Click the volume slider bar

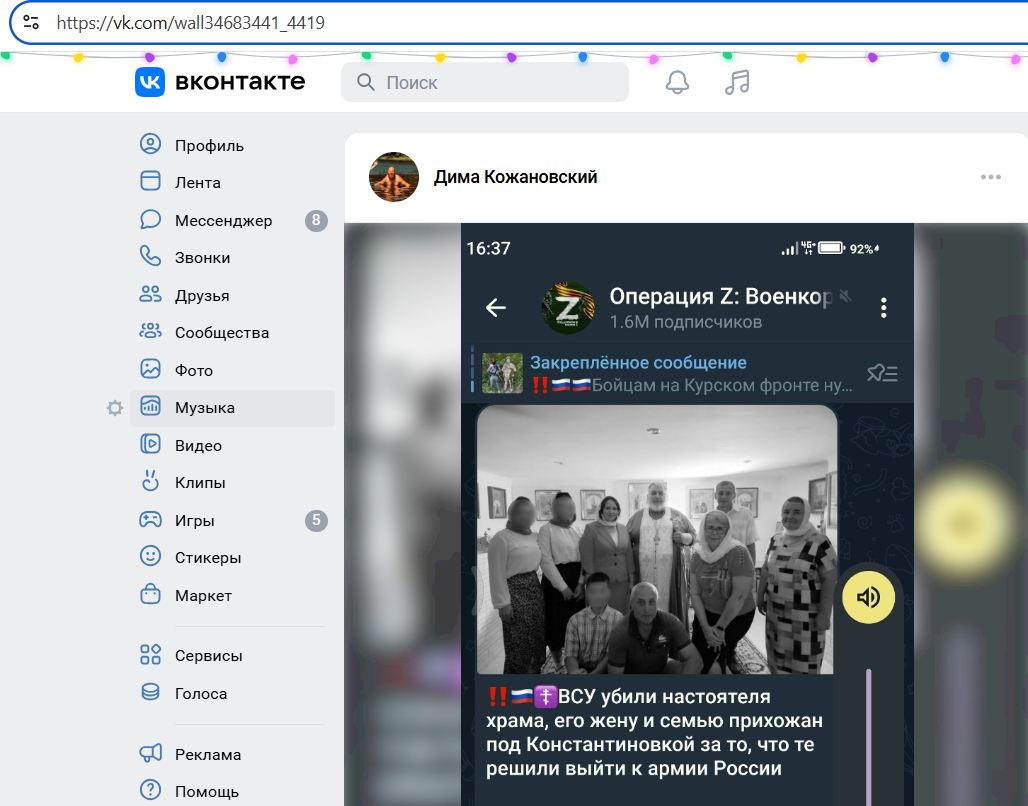868,730
